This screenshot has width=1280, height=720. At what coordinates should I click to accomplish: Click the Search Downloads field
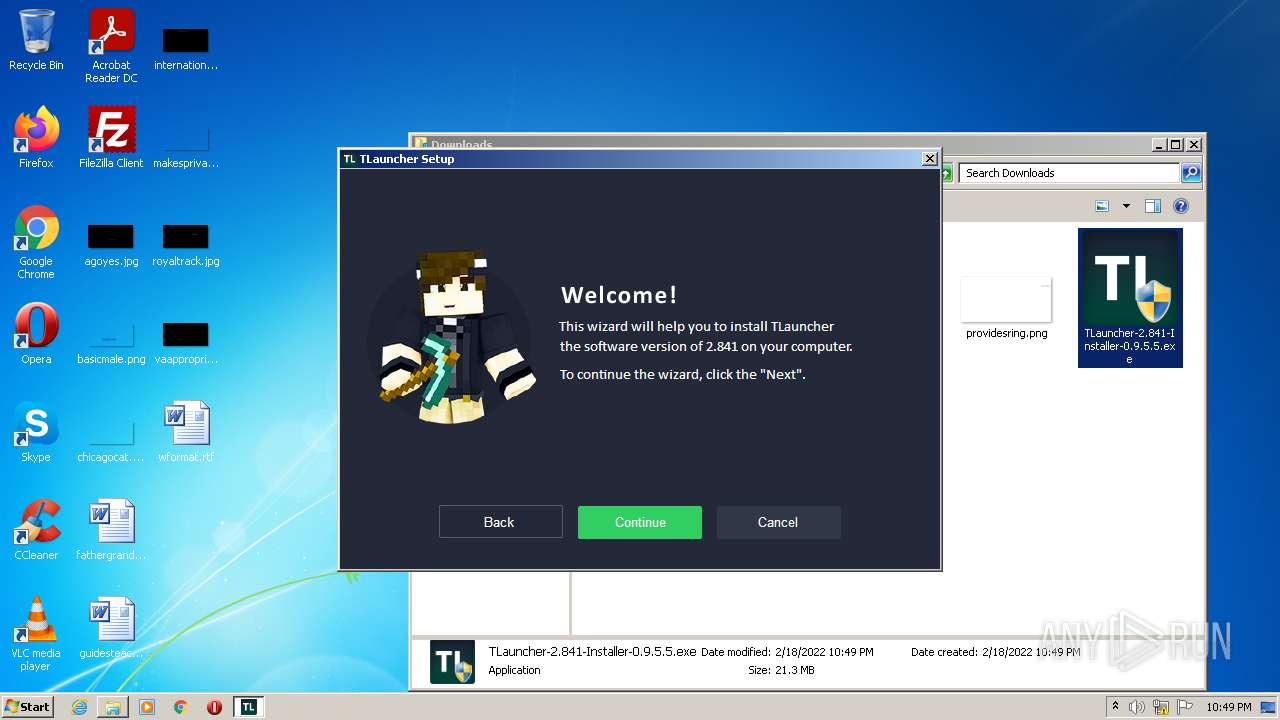pyautogui.click(x=1069, y=173)
